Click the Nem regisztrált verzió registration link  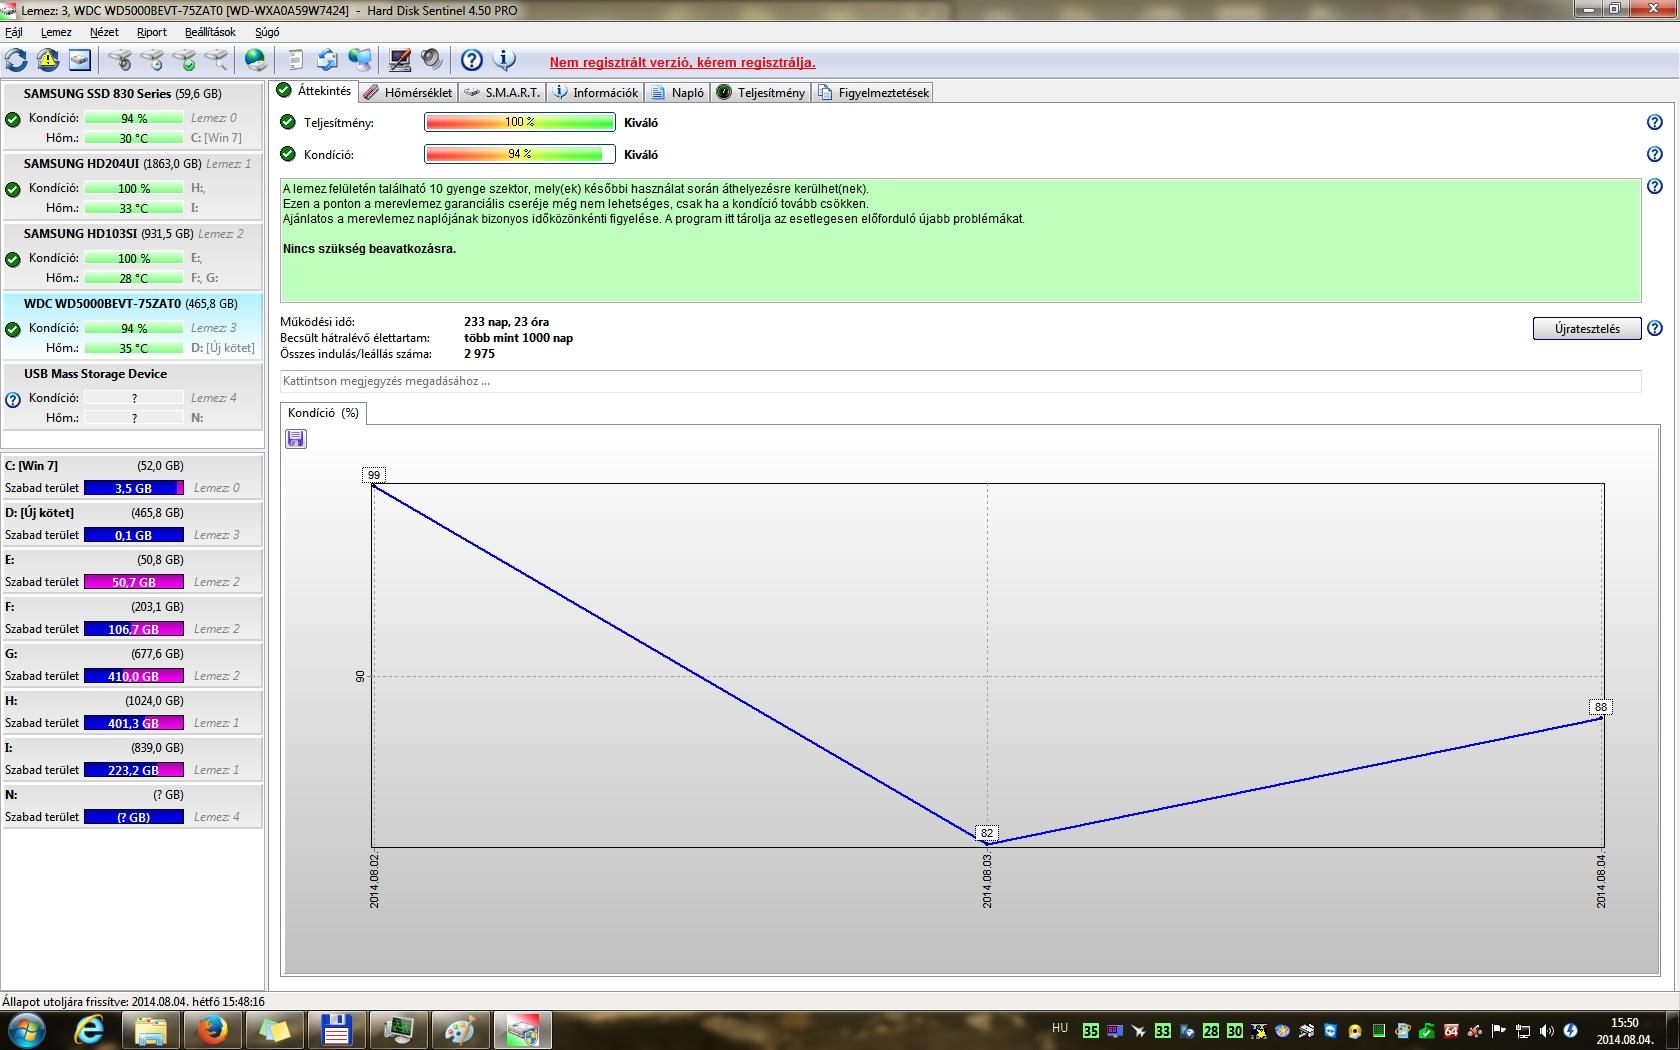pos(682,62)
